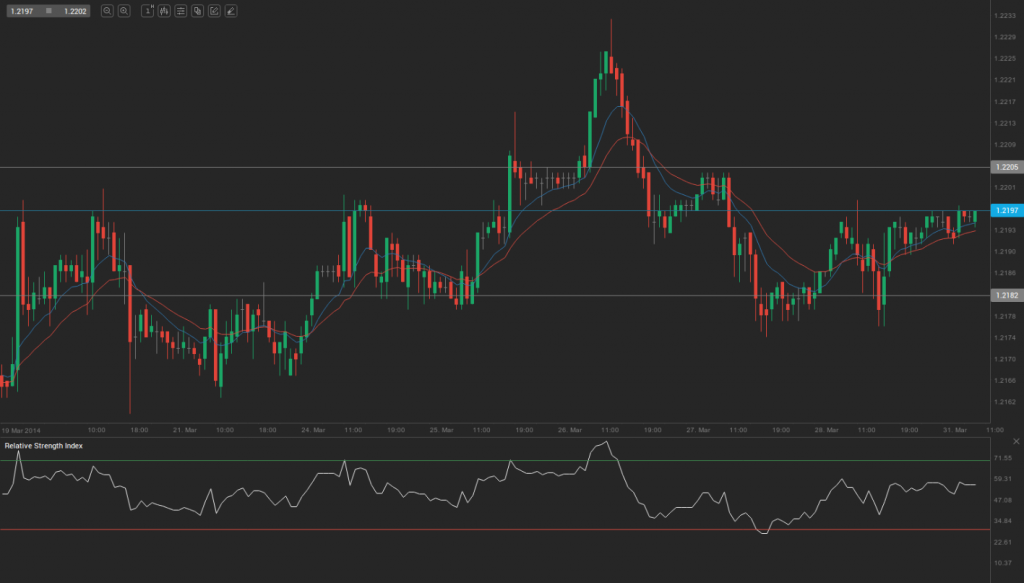Open the chart edit annotation icon
The image size is (1024, 583).
(213, 10)
